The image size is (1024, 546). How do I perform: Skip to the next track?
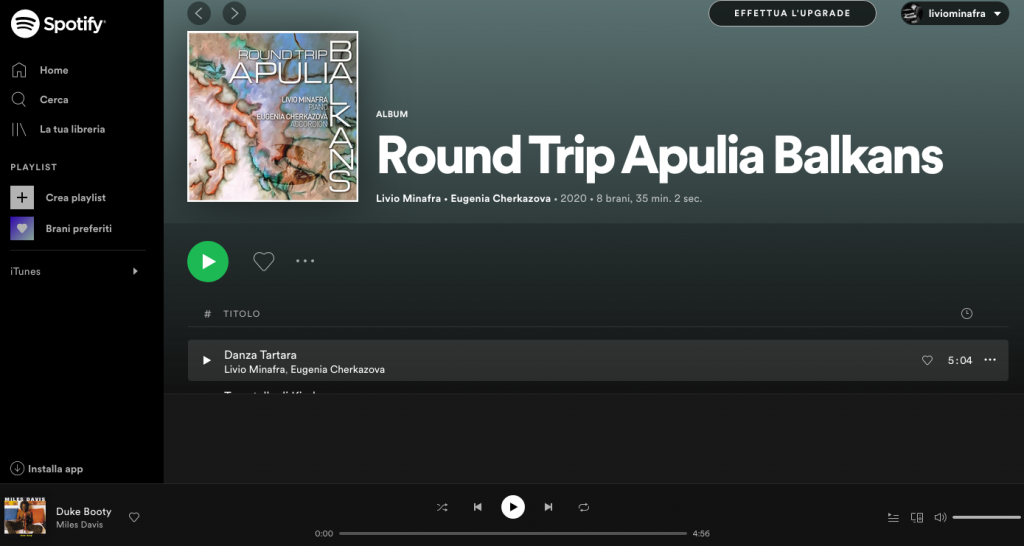point(549,507)
